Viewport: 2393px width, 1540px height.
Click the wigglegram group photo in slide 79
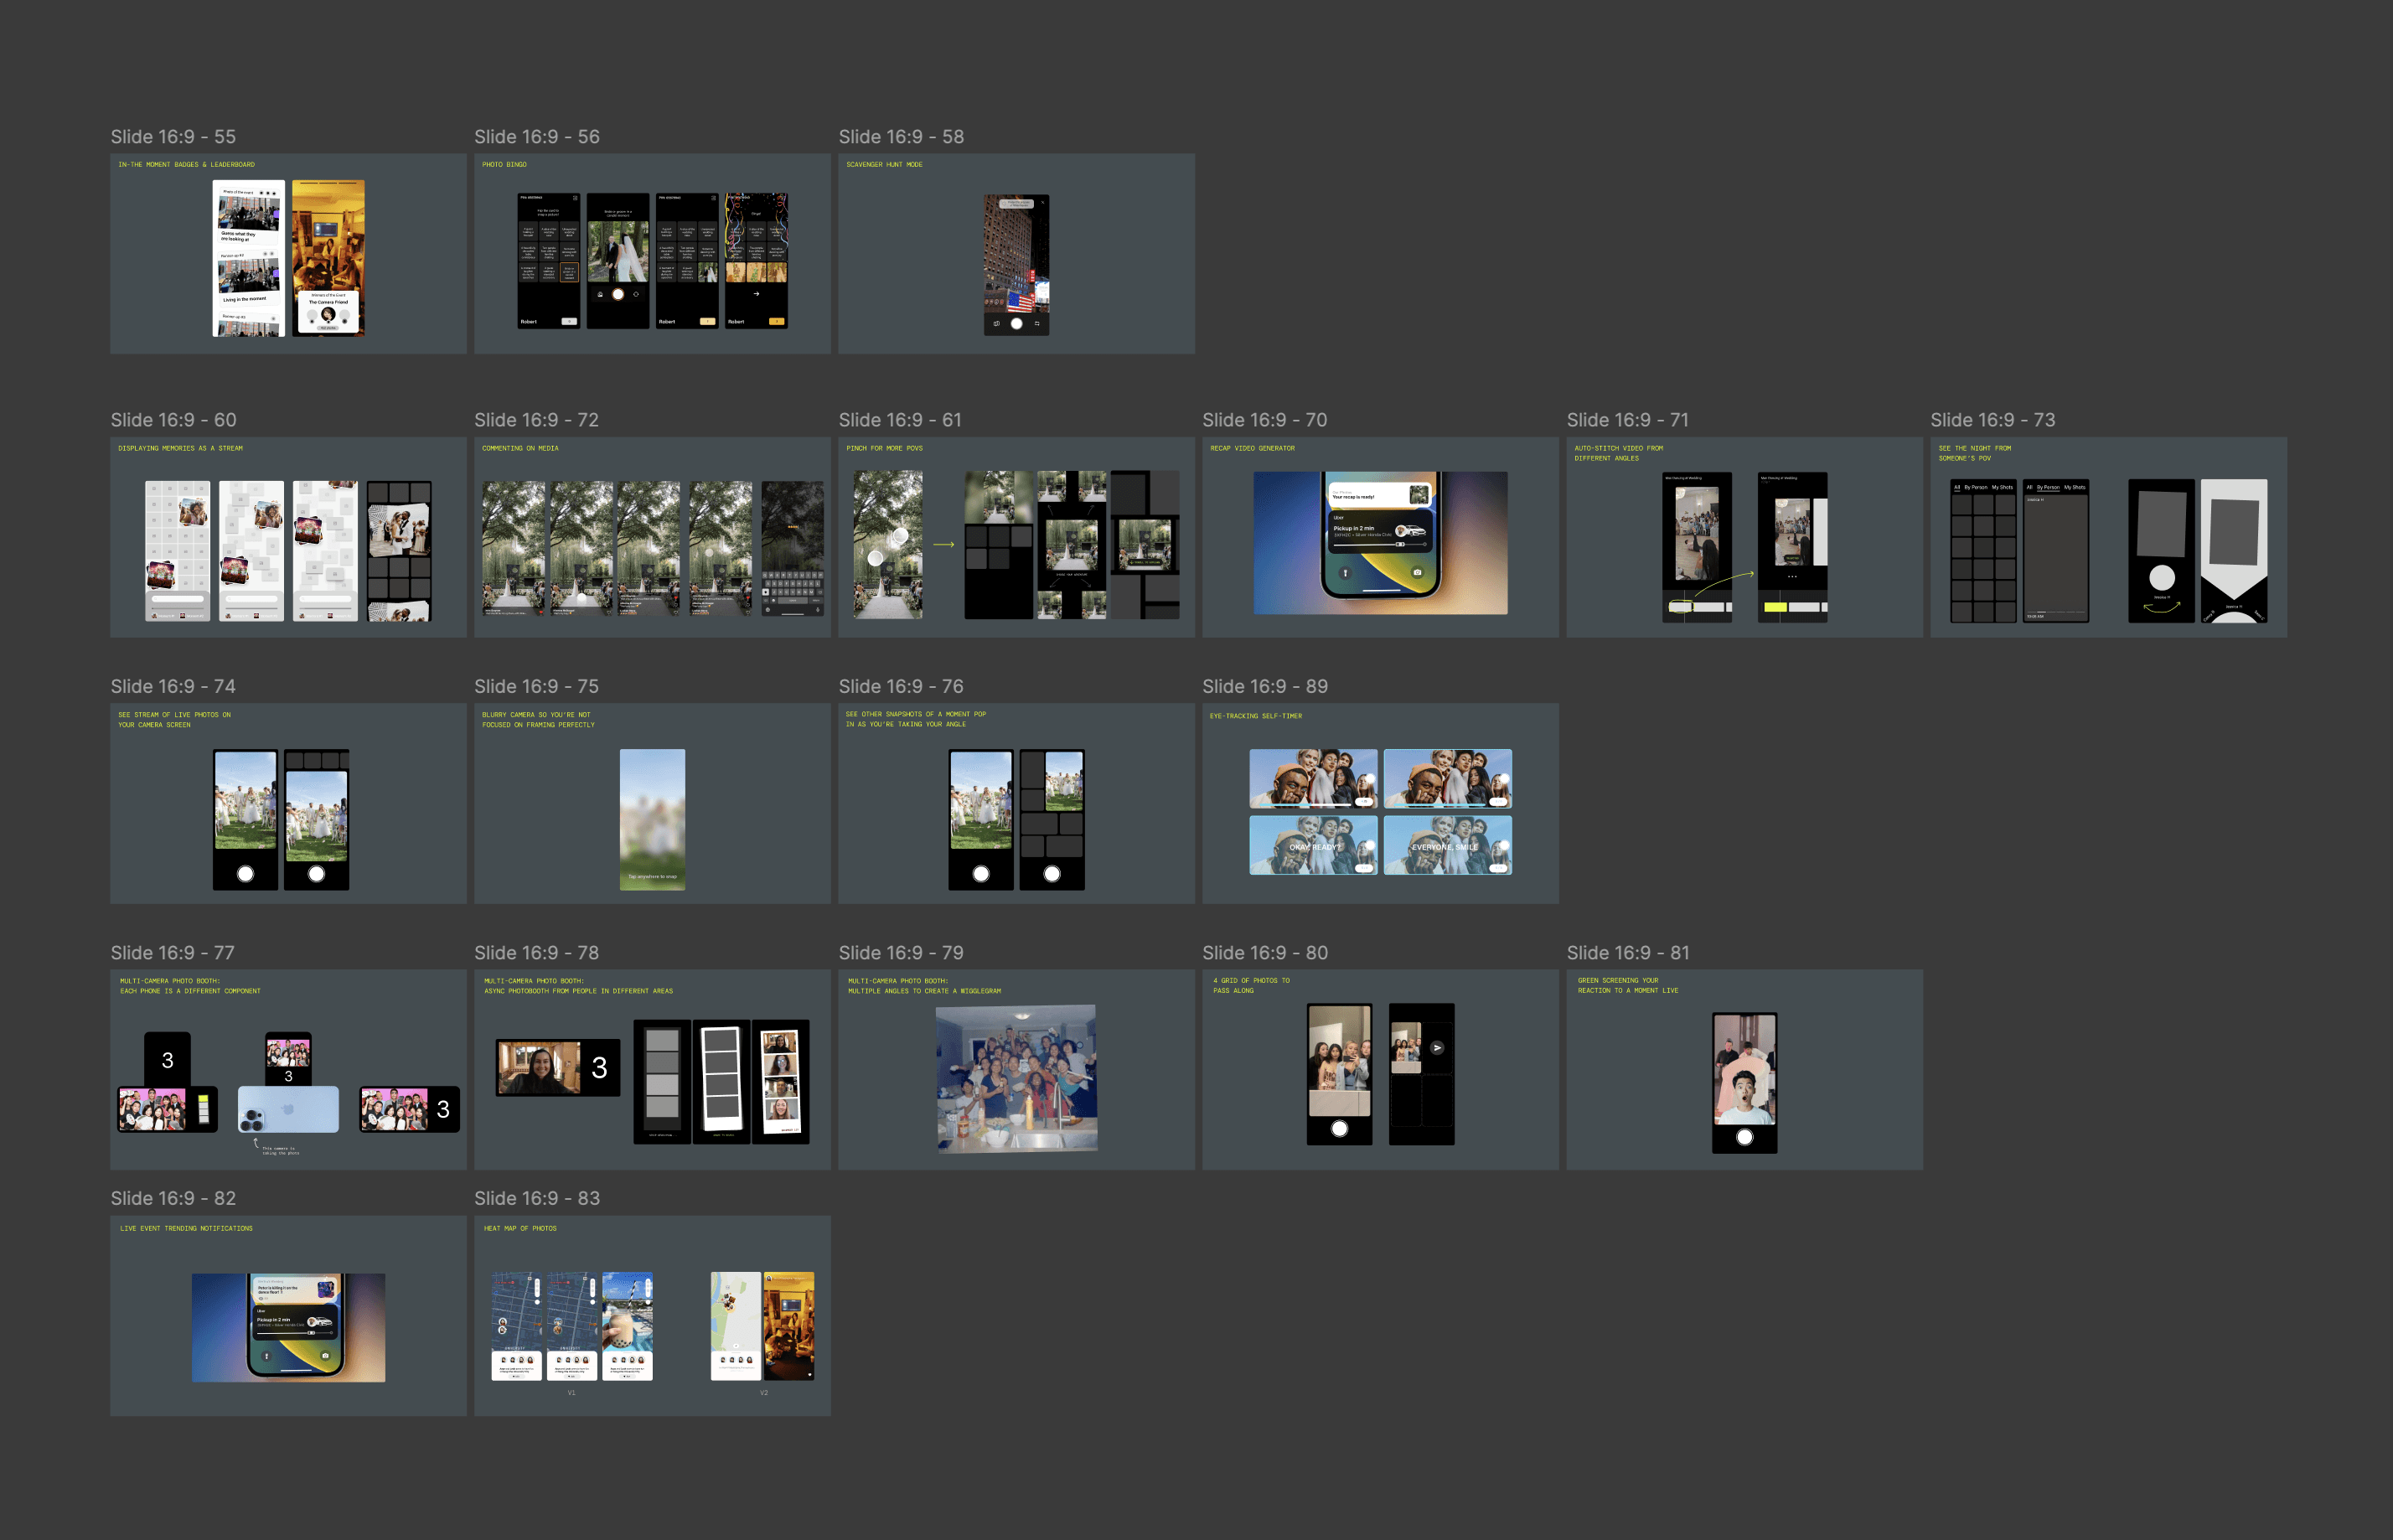tap(1016, 1078)
